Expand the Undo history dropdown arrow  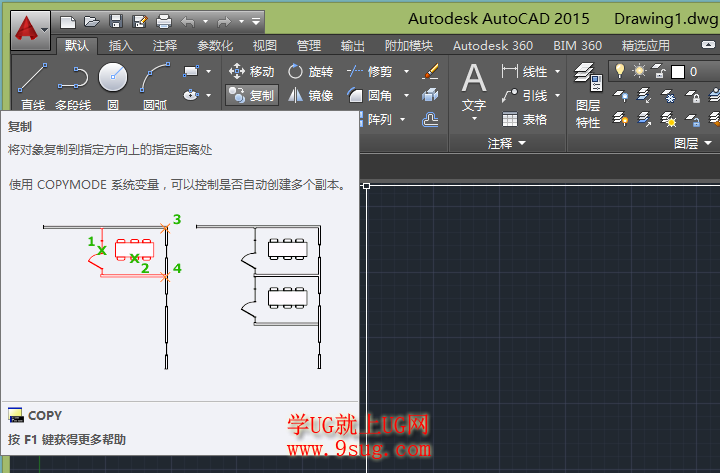[x=205, y=22]
